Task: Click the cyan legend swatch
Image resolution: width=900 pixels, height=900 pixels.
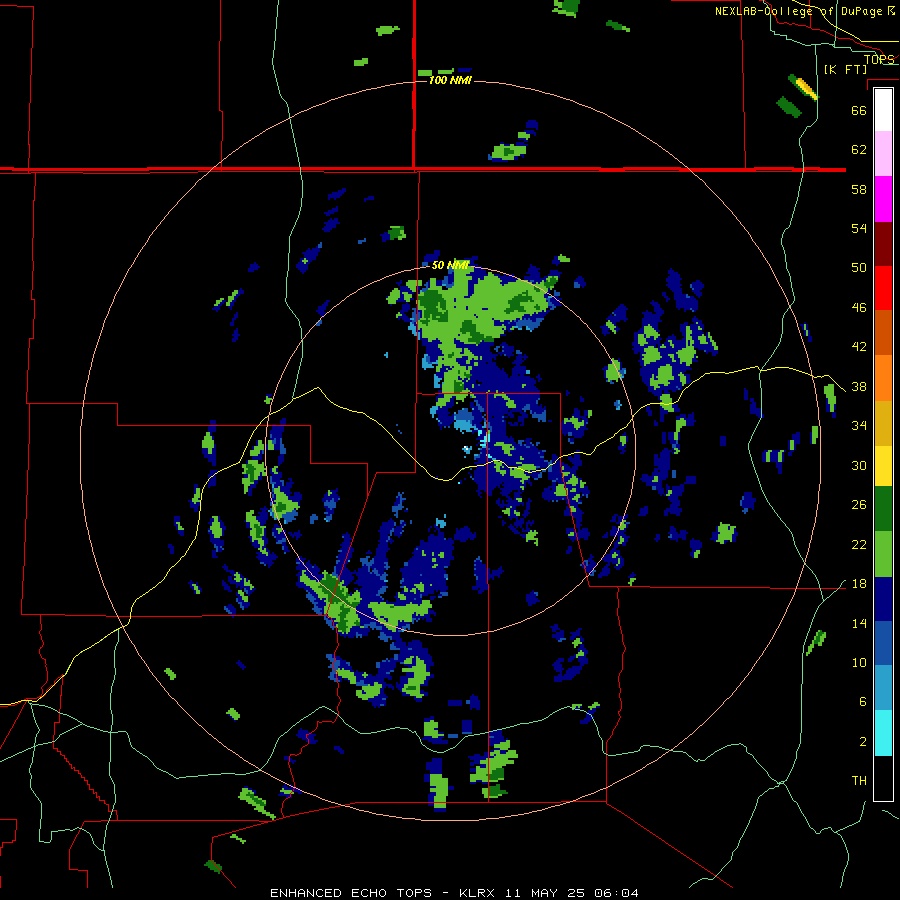Action: click(x=883, y=732)
